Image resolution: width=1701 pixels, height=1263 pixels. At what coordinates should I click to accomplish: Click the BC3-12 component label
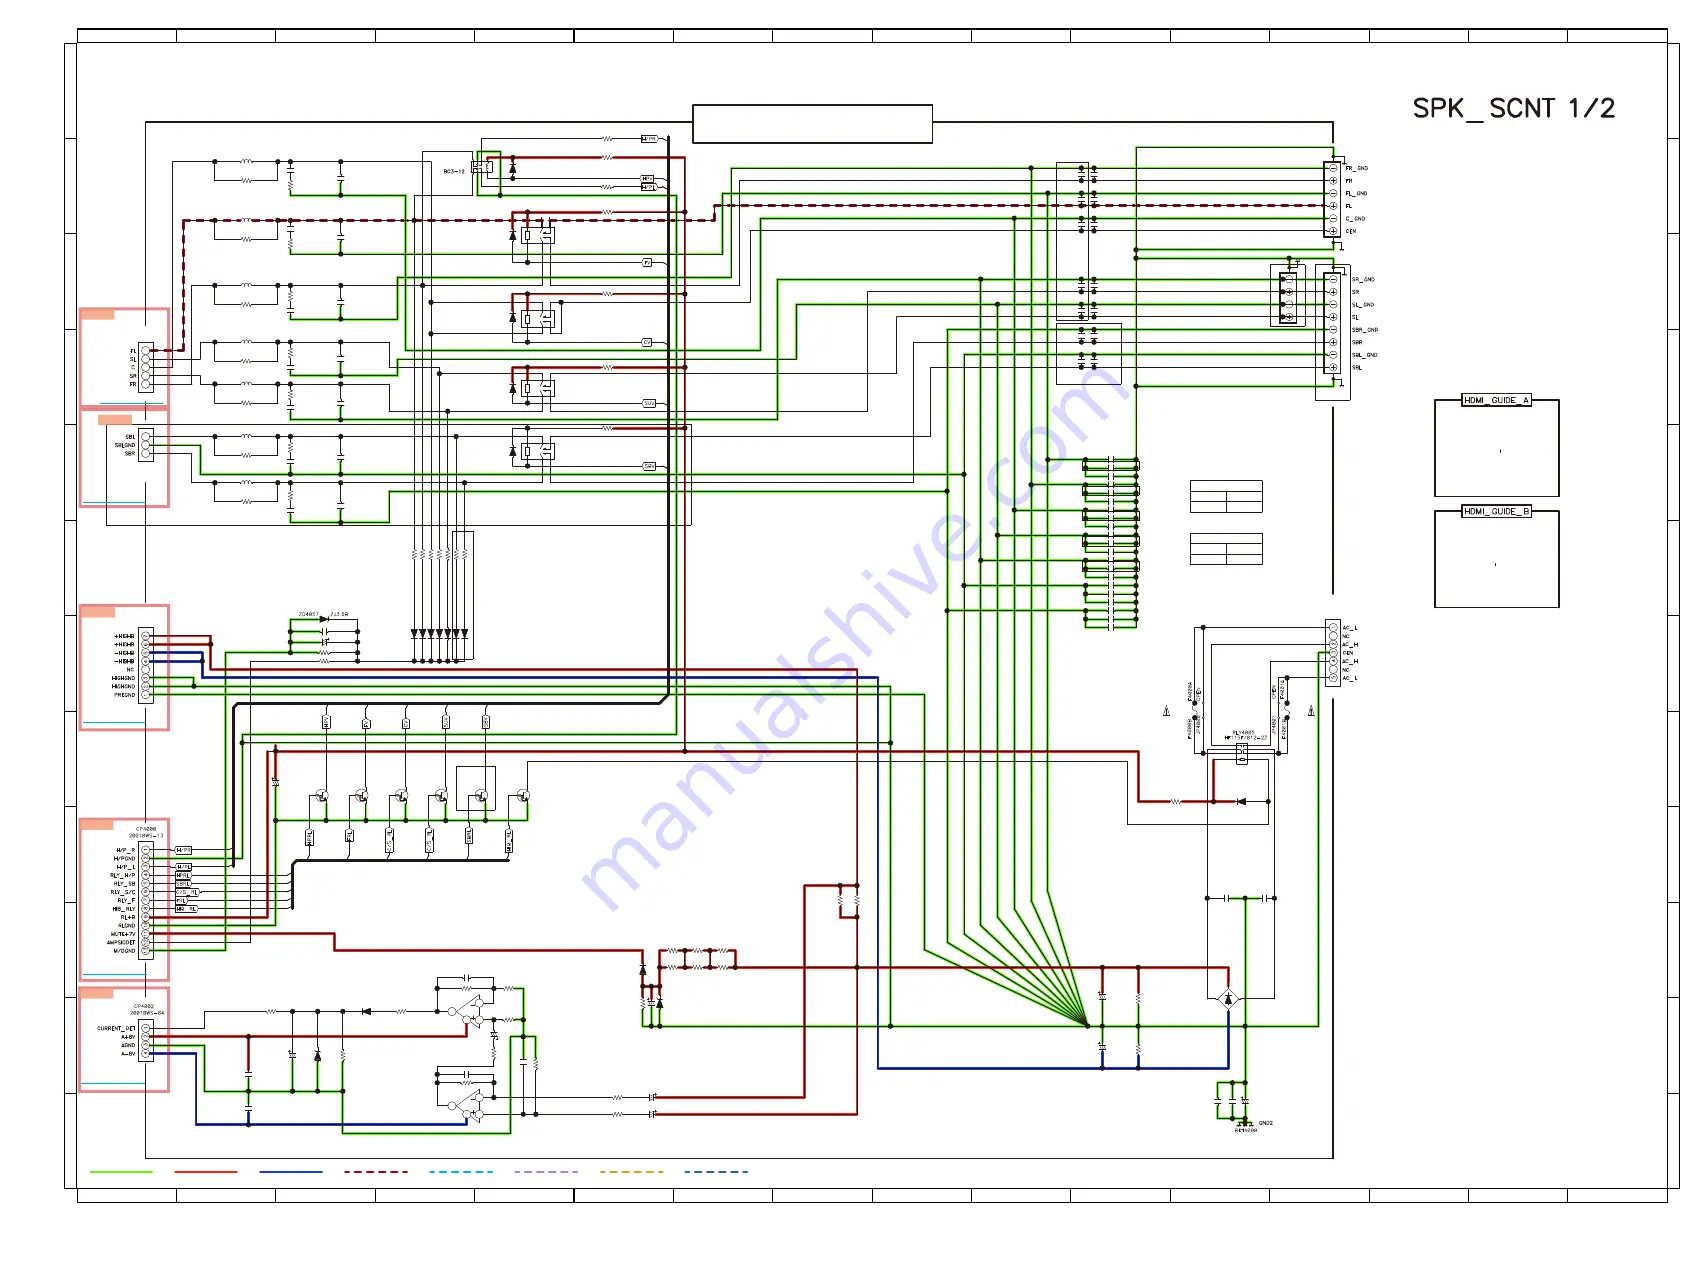454,171
